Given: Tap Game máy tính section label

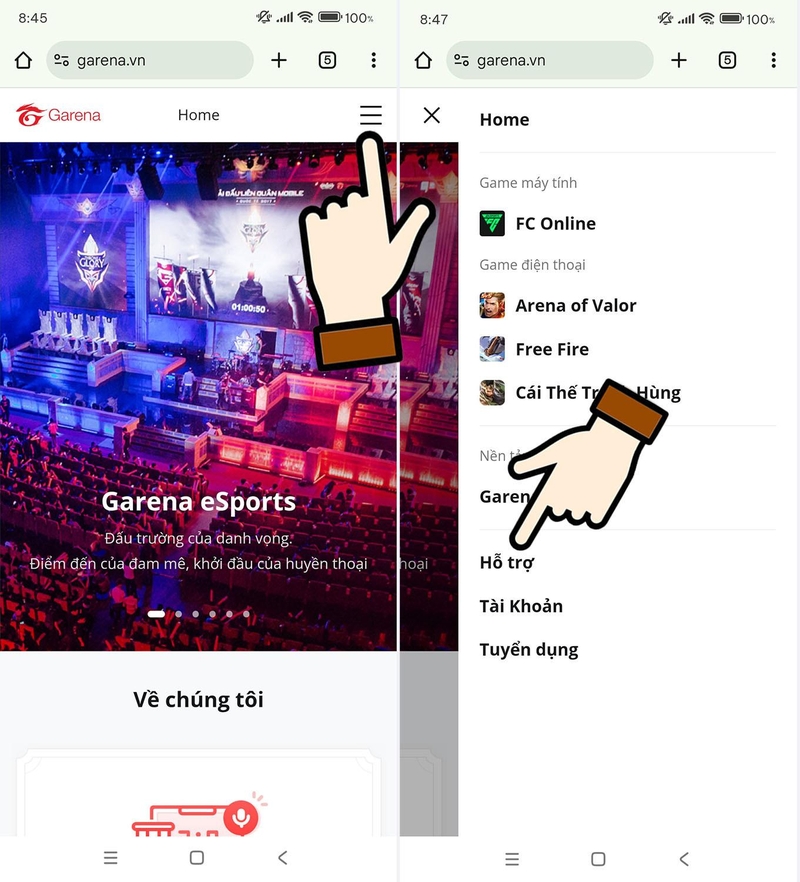Looking at the screenshot, I should [528, 183].
